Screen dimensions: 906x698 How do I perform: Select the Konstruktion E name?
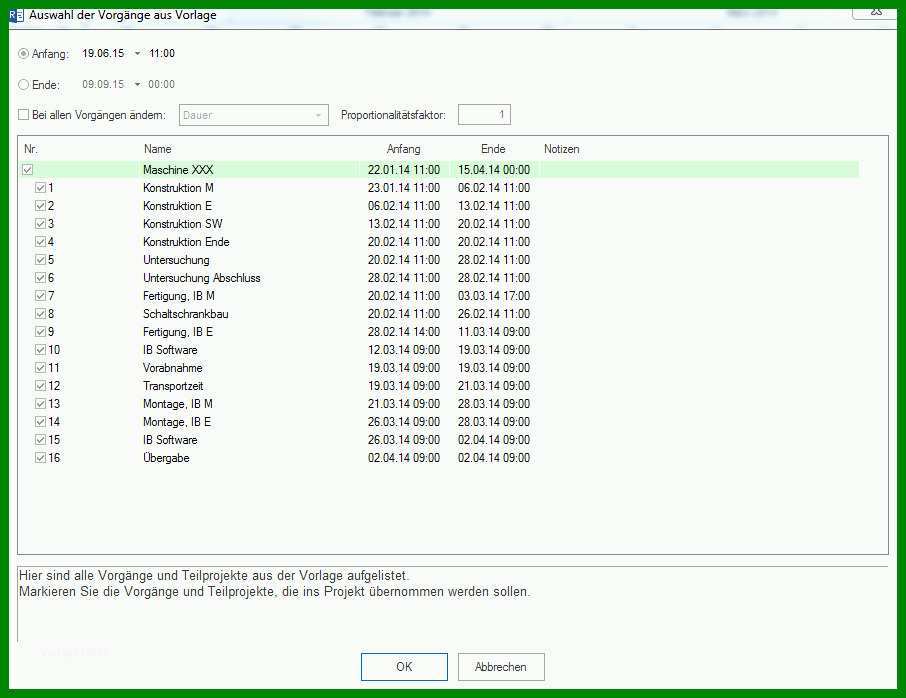[x=177, y=206]
